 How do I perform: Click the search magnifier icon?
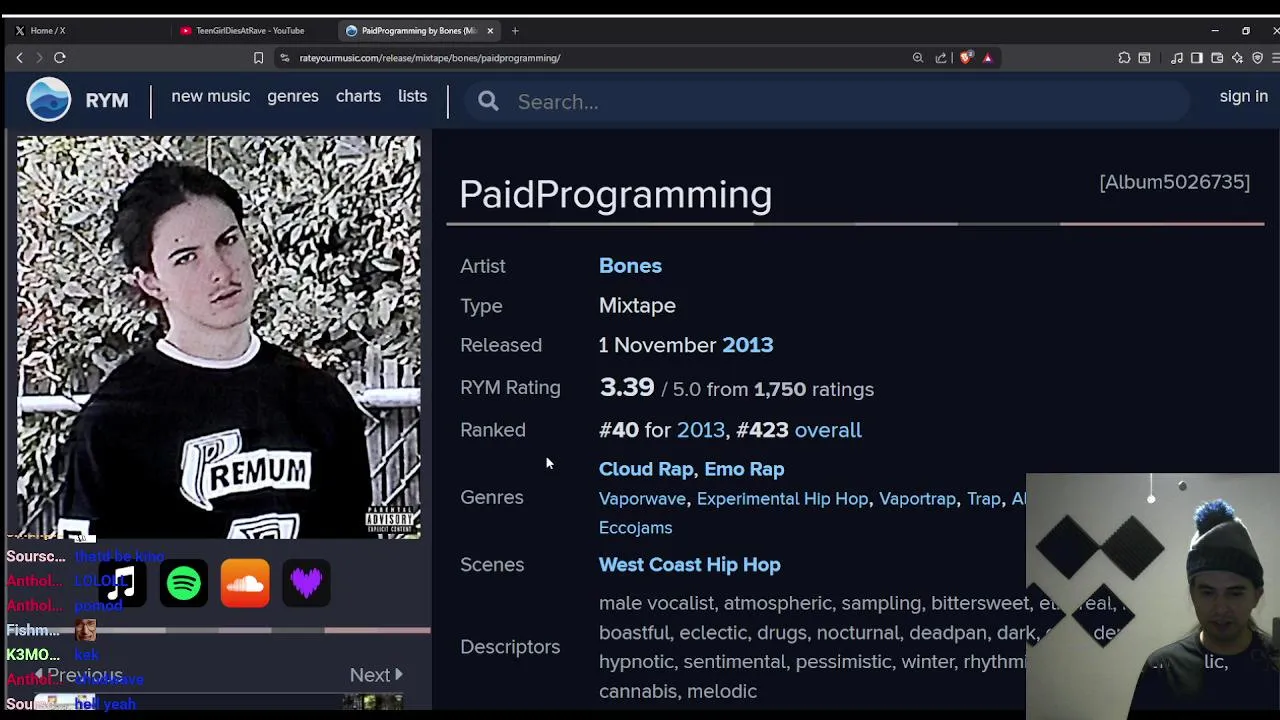click(x=488, y=101)
